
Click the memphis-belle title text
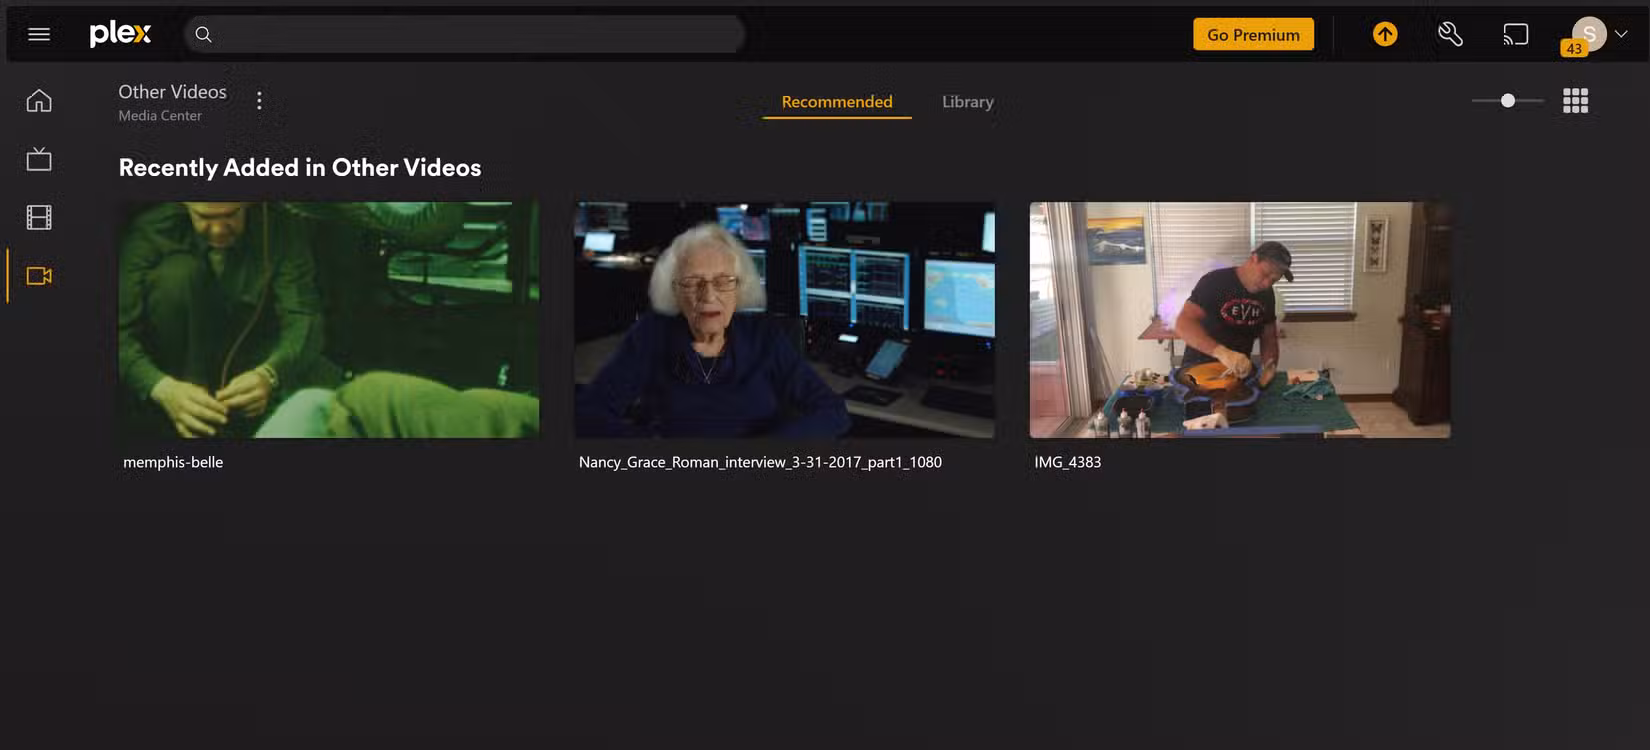coord(173,462)
